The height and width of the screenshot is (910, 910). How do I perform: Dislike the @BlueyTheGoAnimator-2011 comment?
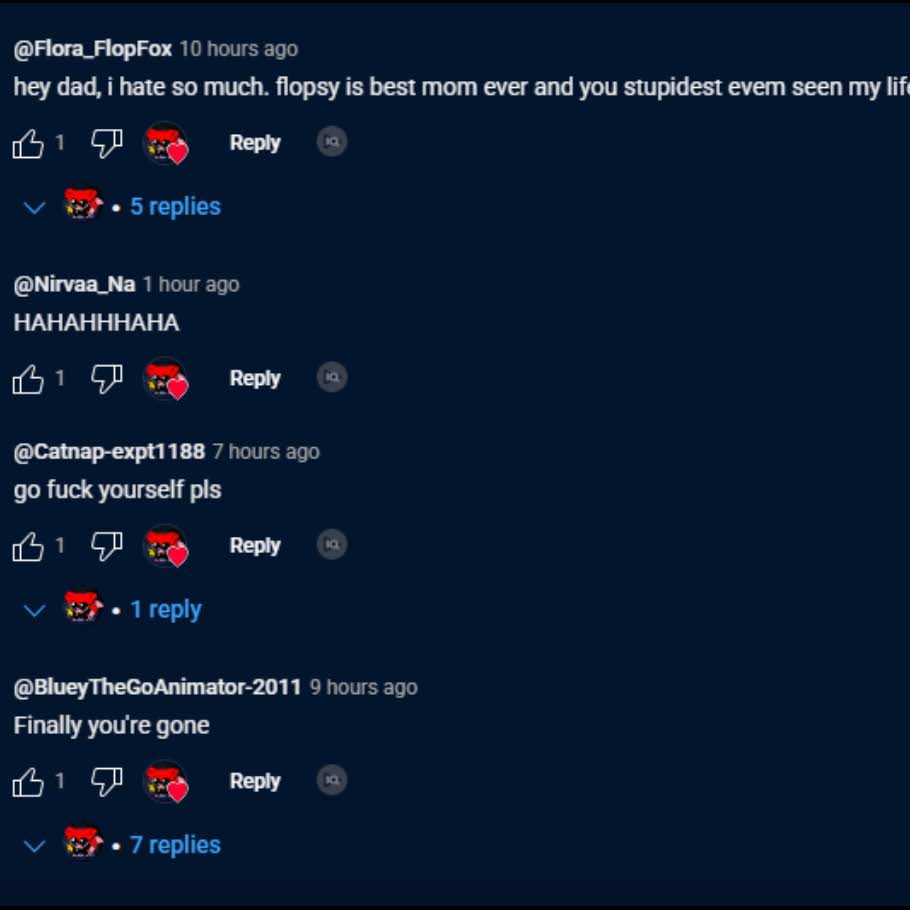(107, 782)
